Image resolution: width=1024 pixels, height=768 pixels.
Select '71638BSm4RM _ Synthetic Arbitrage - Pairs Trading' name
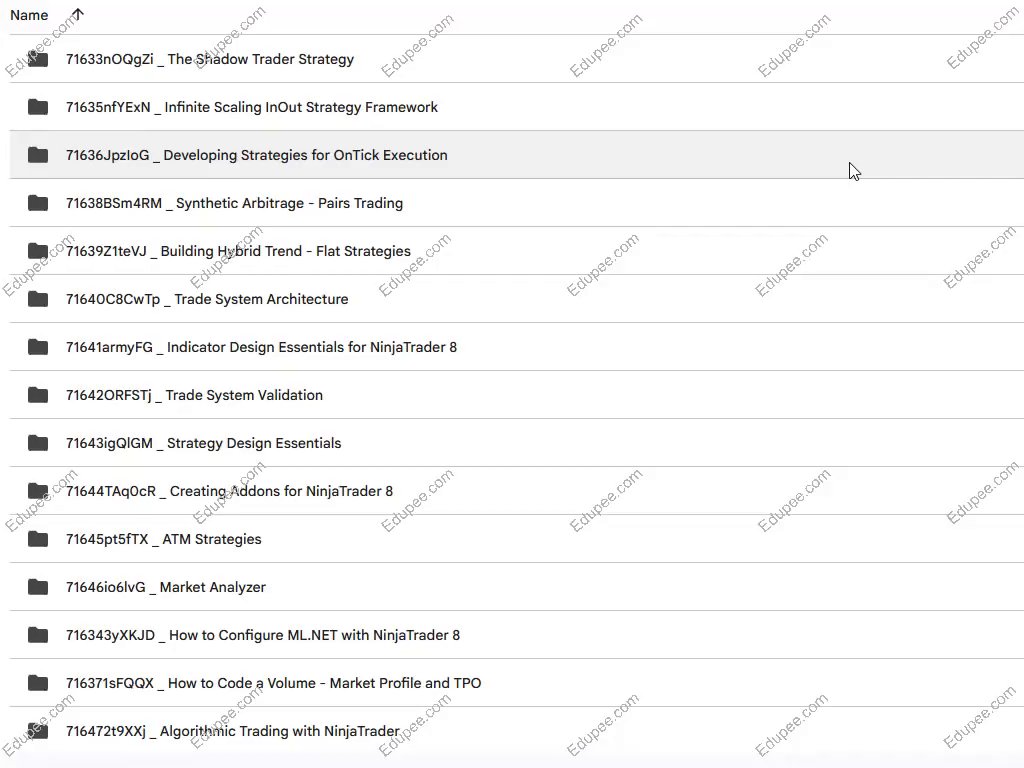pyautogui.click(x=234, y=203)
